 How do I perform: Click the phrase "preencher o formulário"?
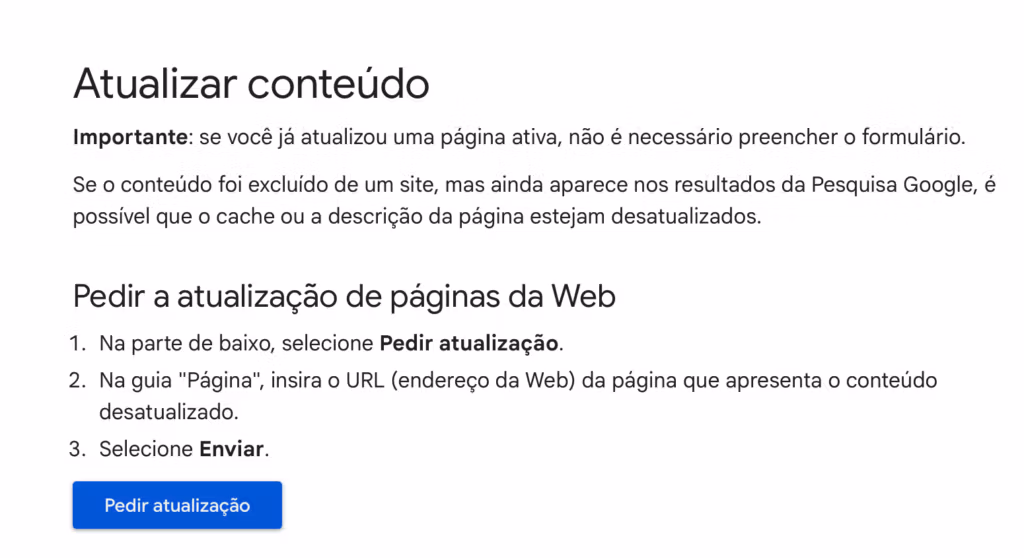coord(869,137)
